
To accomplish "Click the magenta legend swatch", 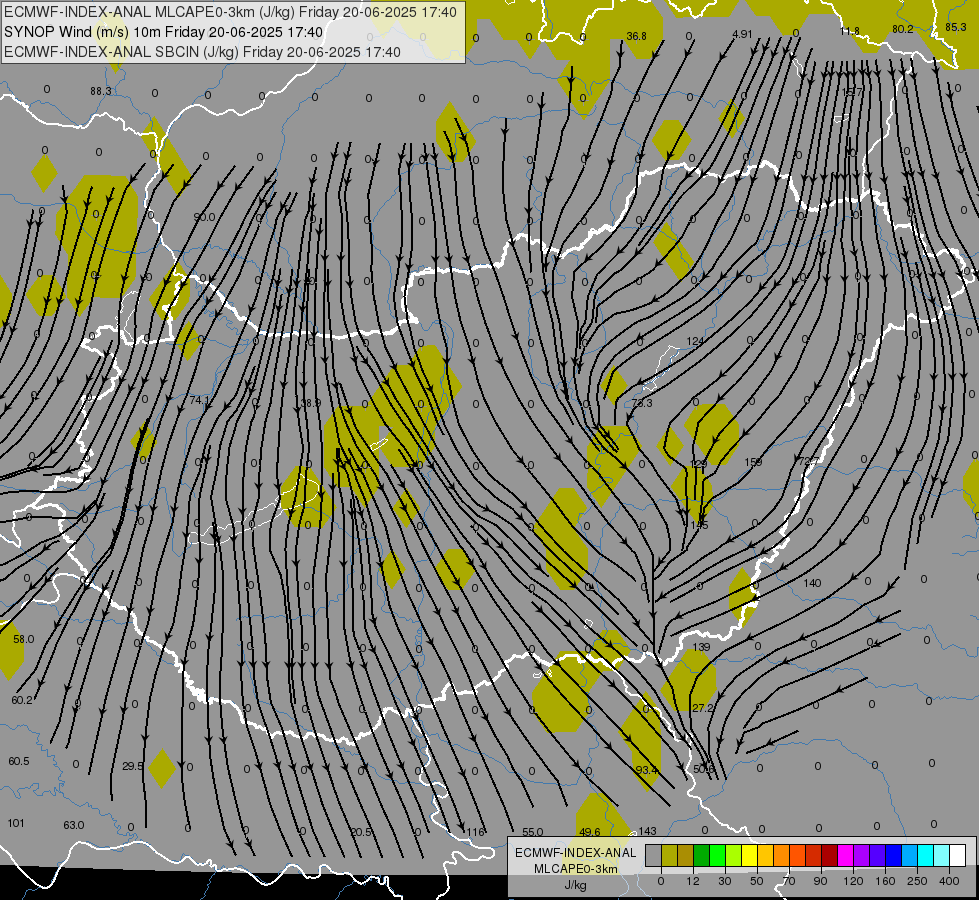I will [x=846, y=856].
